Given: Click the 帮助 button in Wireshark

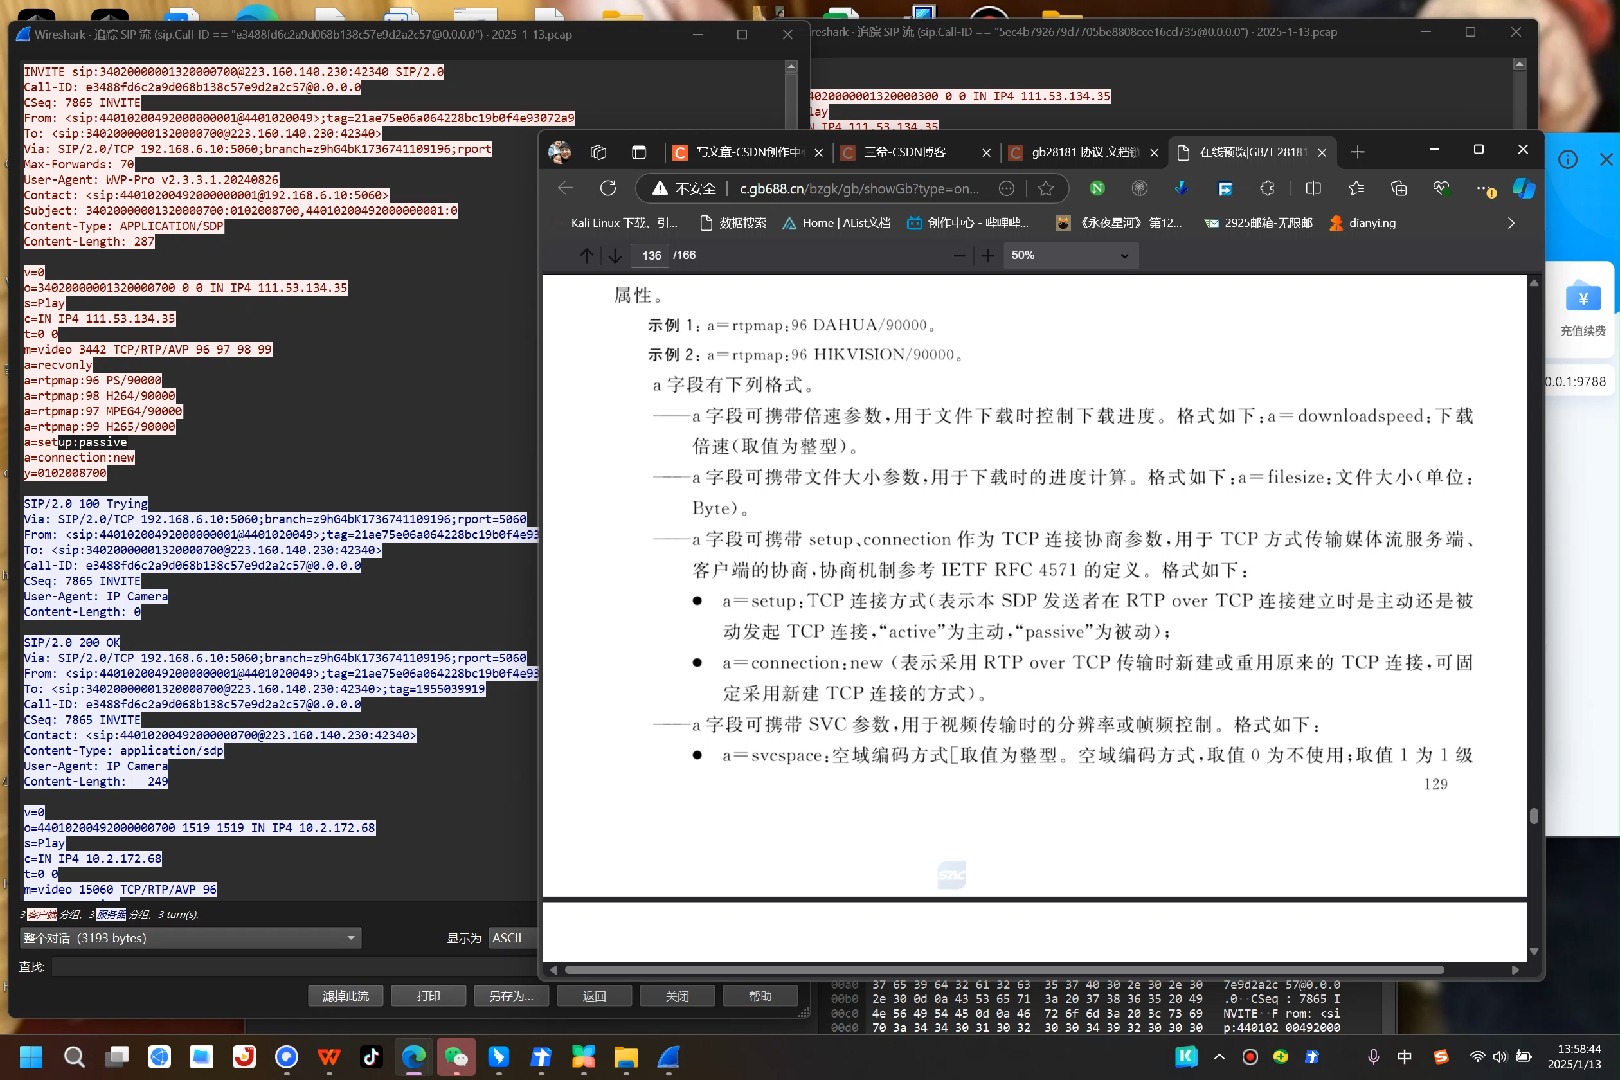Looking at the screenshot, I should 761,996.
